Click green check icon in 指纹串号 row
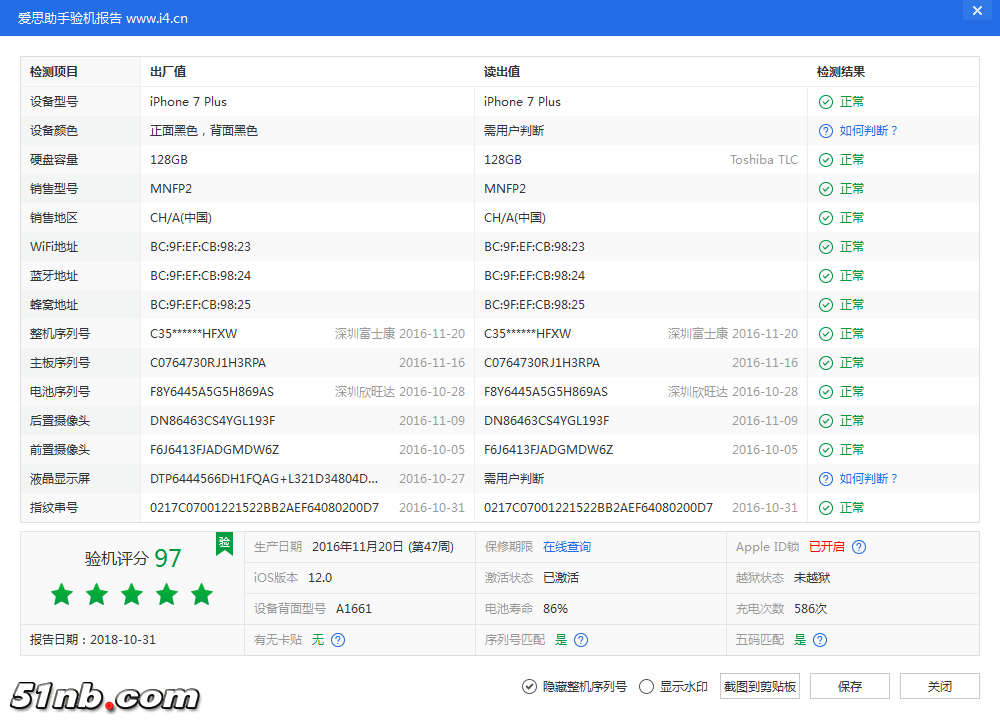 click(x=825, y=508)
